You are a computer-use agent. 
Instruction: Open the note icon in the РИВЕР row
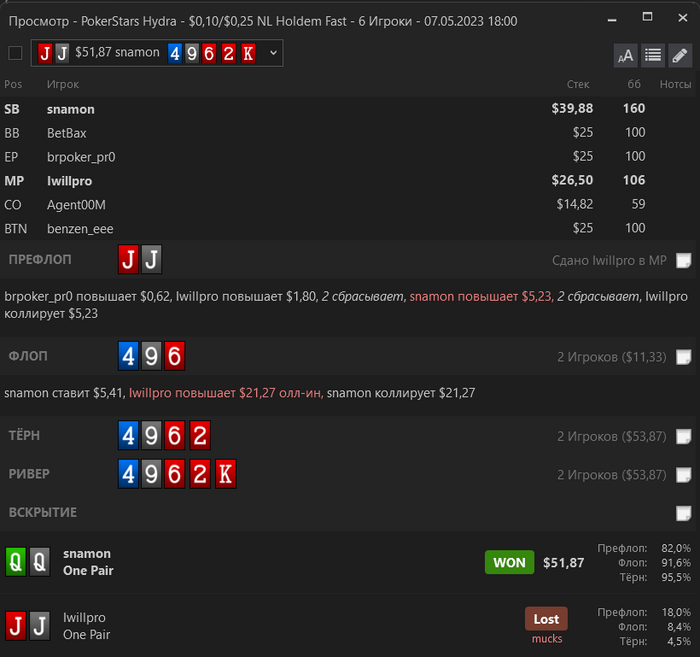[683, 474]
